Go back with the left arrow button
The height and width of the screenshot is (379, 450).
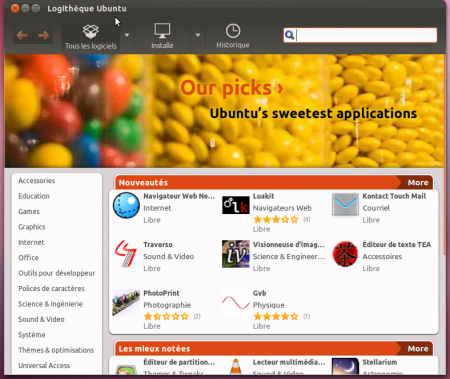pos(22,35)
